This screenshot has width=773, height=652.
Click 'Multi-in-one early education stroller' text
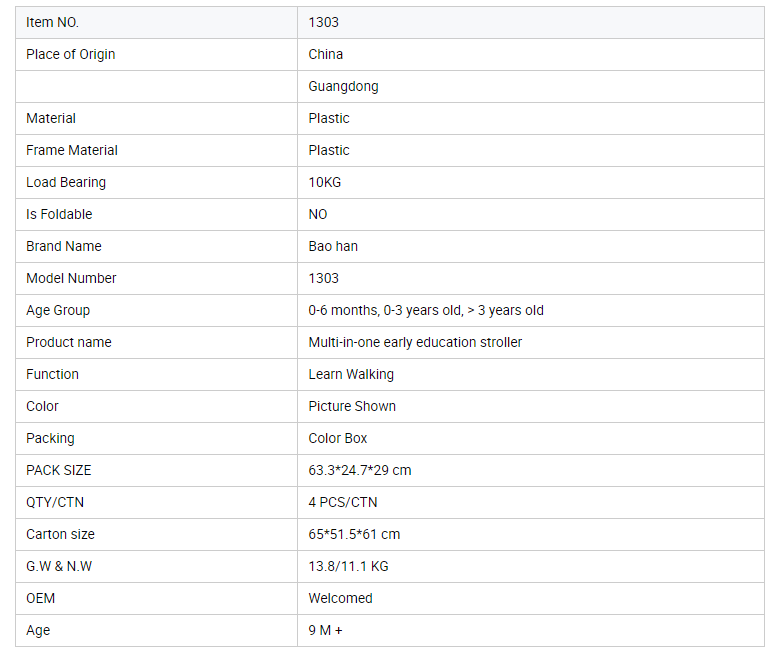(415, 342)
